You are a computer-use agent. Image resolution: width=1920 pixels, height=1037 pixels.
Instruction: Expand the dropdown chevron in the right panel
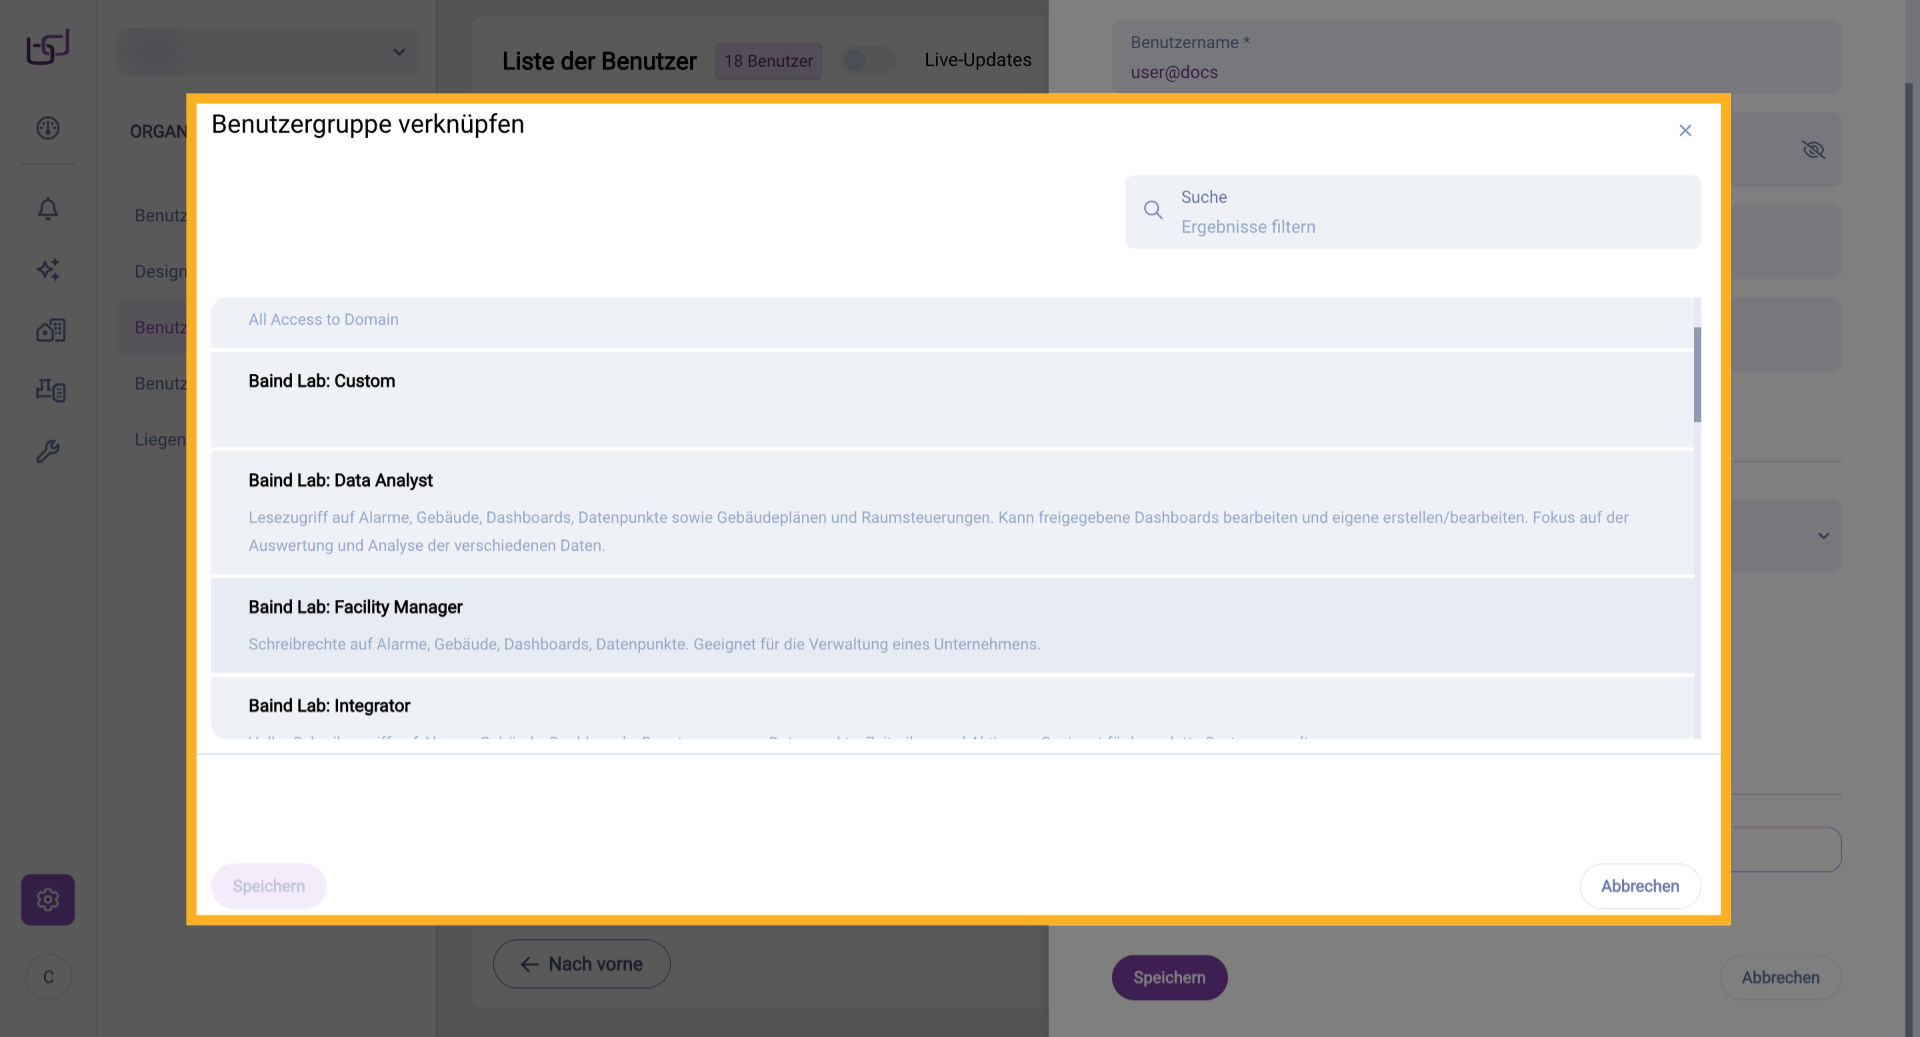coord(1823,536)
